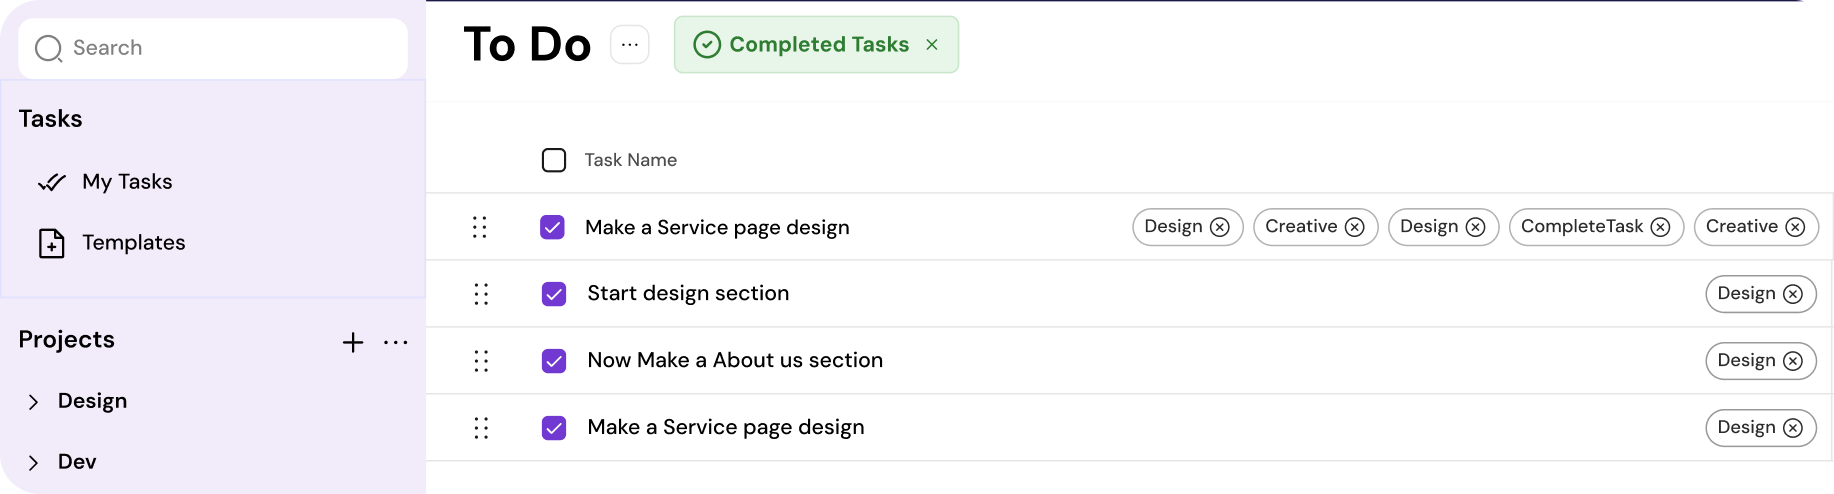The image size is (1834, 494).
Task: Remove the CompleteTask tag
Action: [1661, 227]
